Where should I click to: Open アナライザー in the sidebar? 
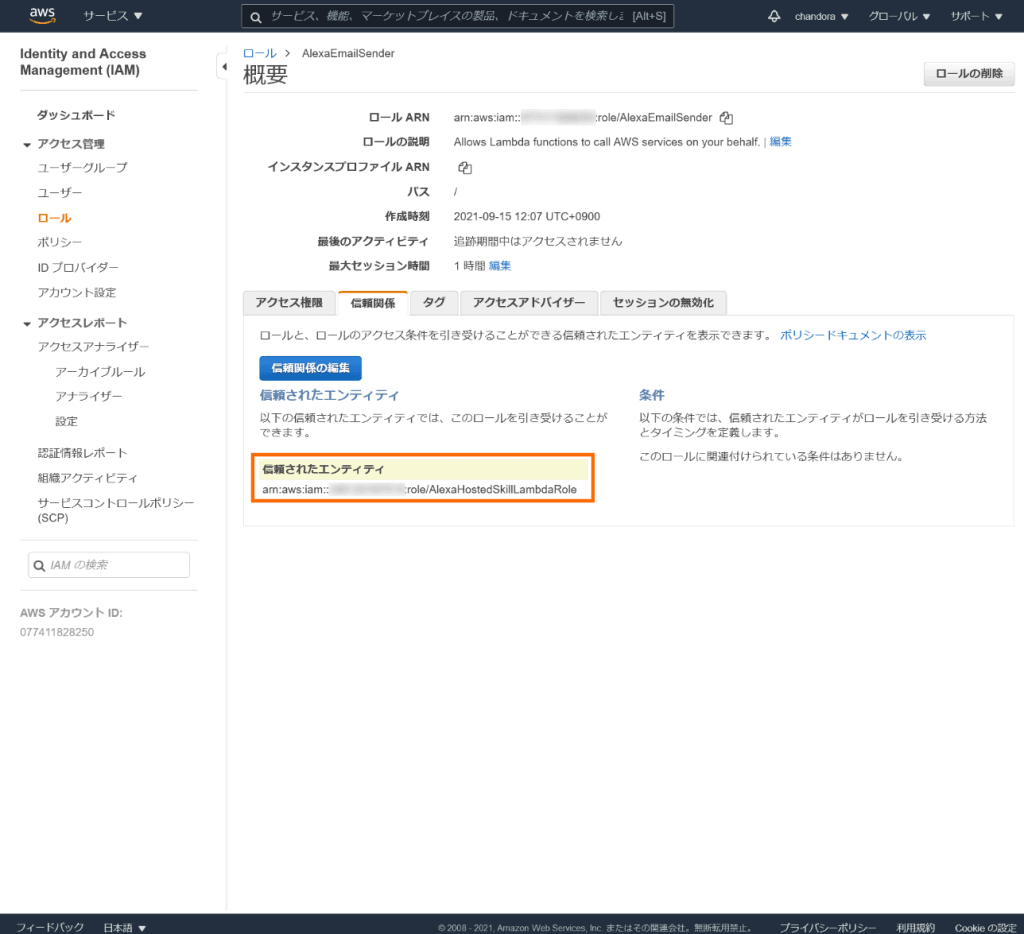point(89,396)
